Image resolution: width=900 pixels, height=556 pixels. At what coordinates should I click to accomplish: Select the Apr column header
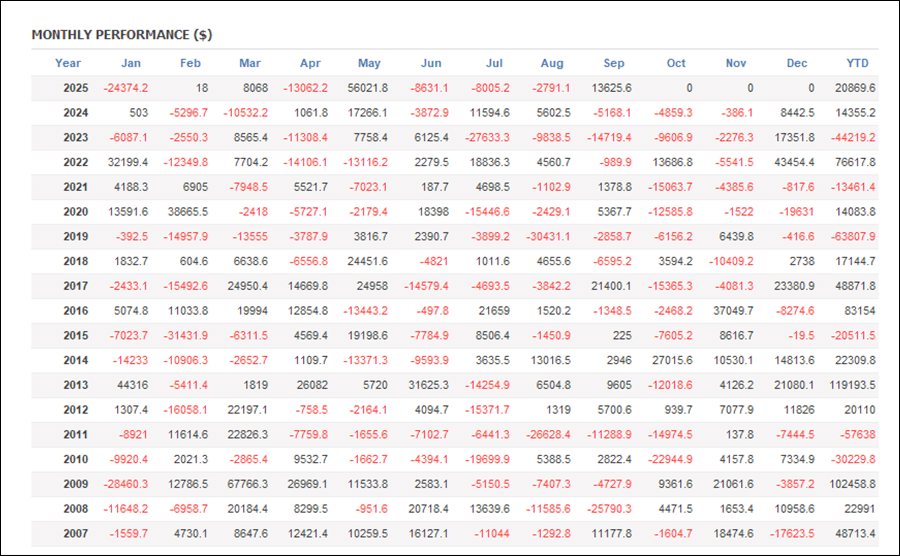[x=311, y=63]
